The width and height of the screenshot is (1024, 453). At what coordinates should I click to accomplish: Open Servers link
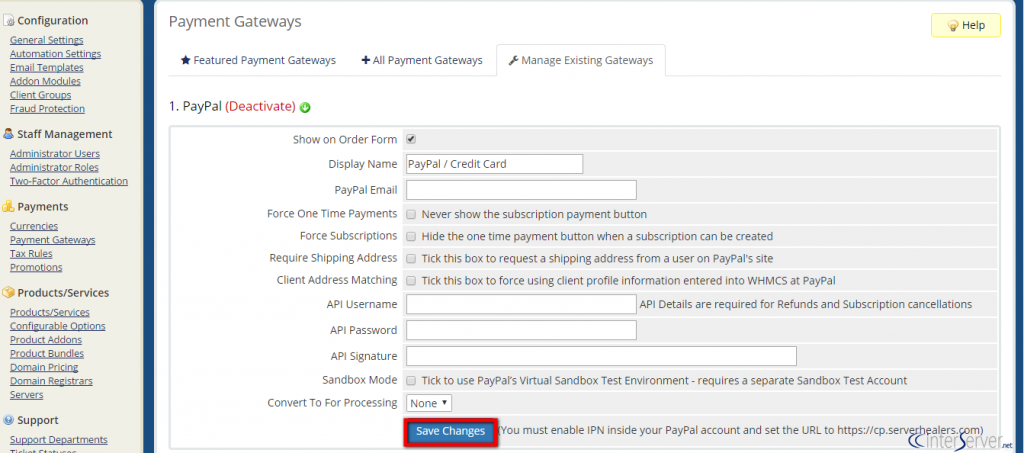point(27,394)
